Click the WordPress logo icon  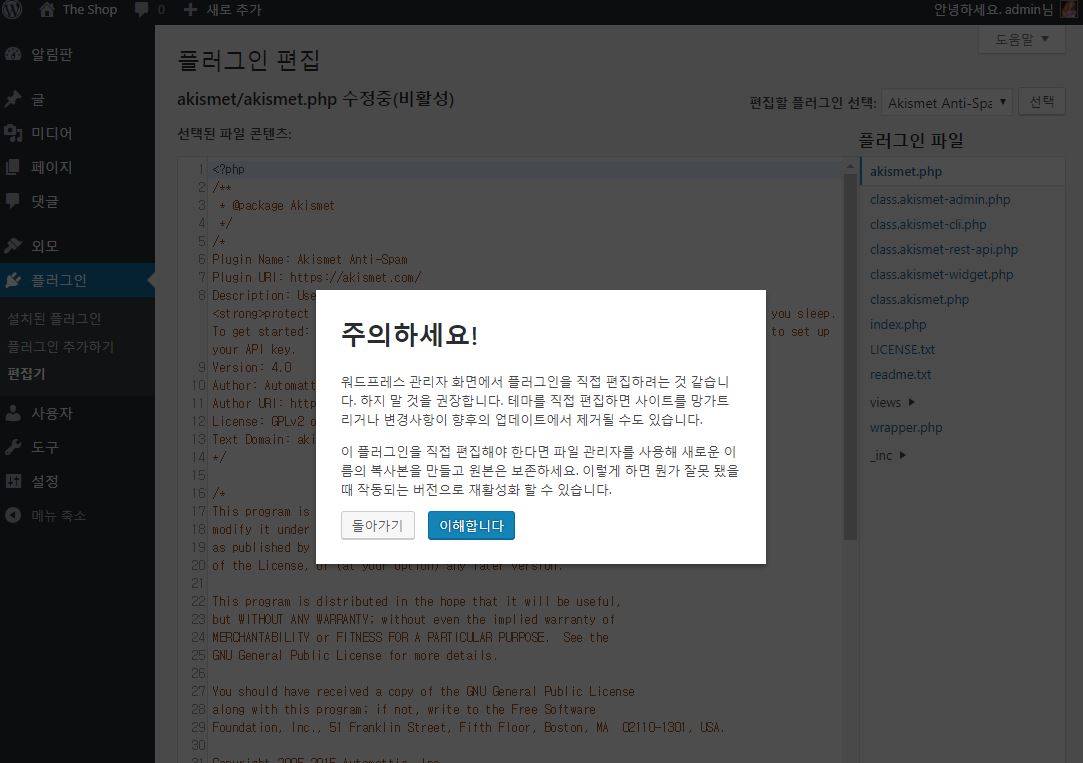coord(12,10)
